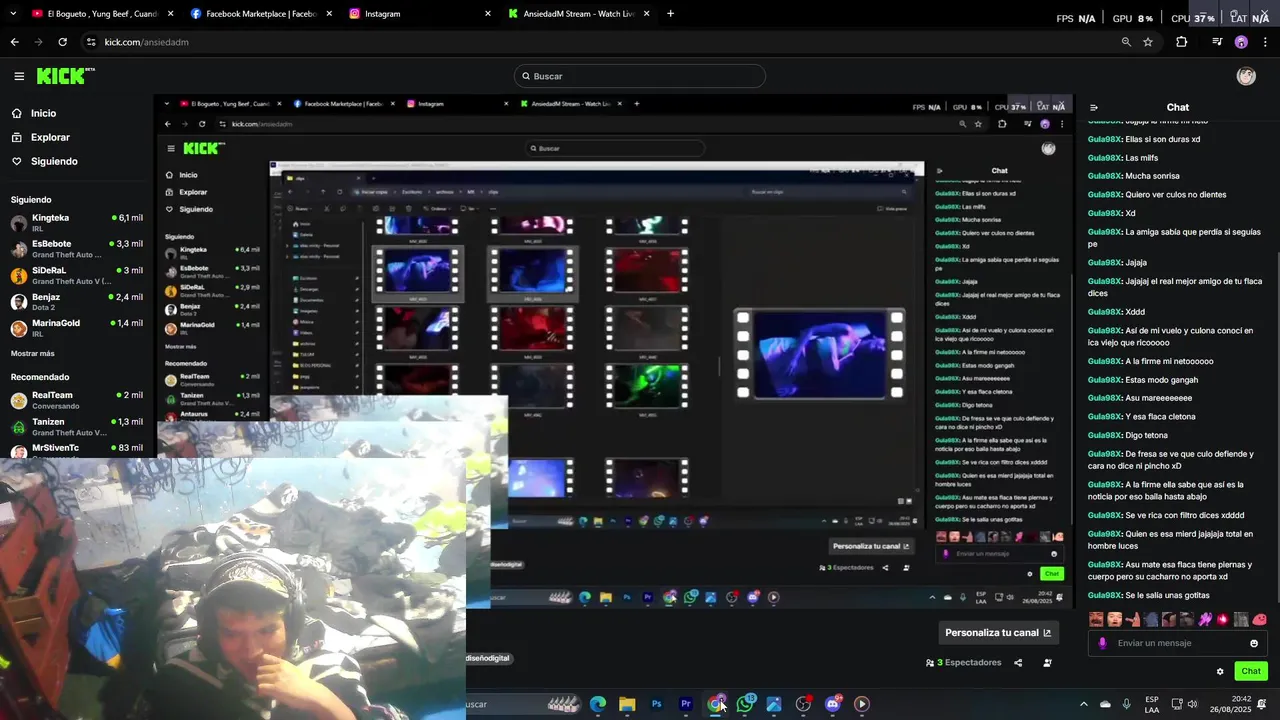Open the Photos app on taskbar
Image resolution: width=1280 pixels, height=720 pixels.
pyautogui.click(x=774, y=704)
